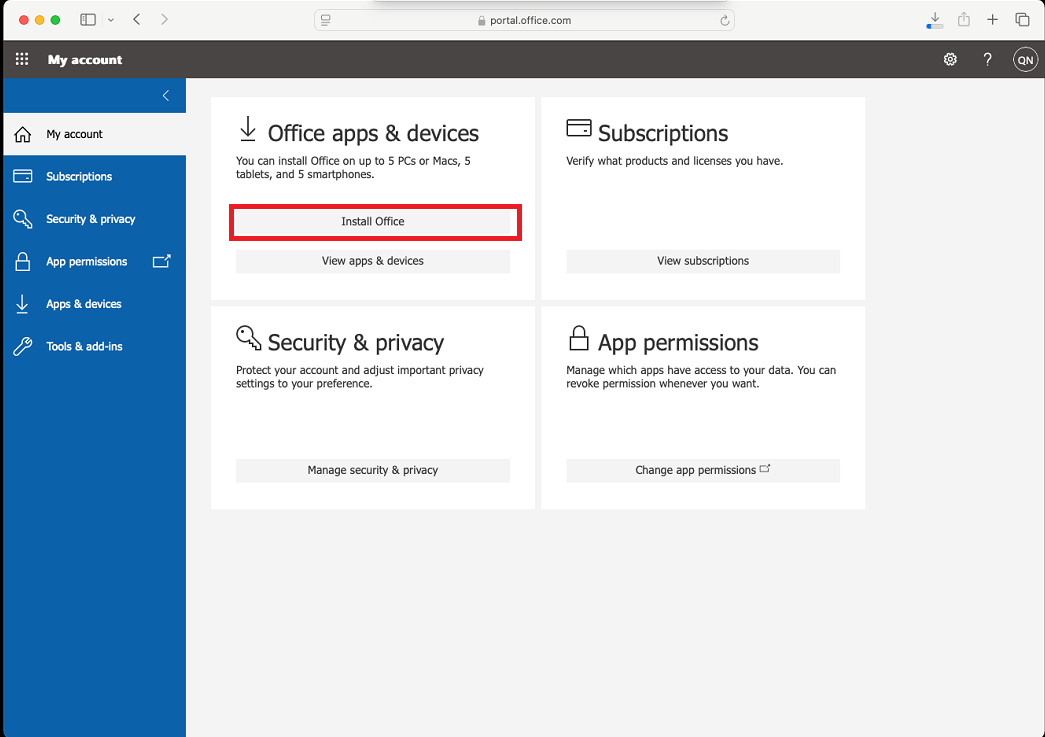Click the Install Office button
Image resolution: width=1045 pixels, height=737 pixels.
point(373,222)
